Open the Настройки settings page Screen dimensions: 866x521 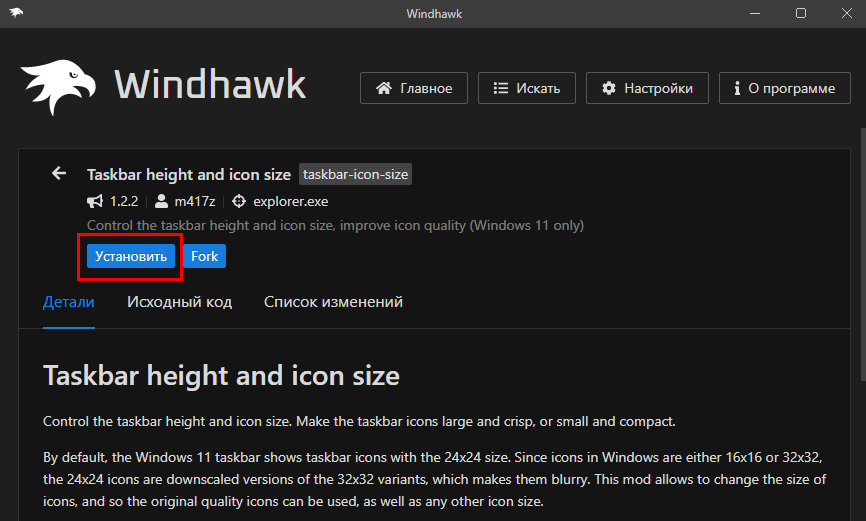(x=647, y=88)
